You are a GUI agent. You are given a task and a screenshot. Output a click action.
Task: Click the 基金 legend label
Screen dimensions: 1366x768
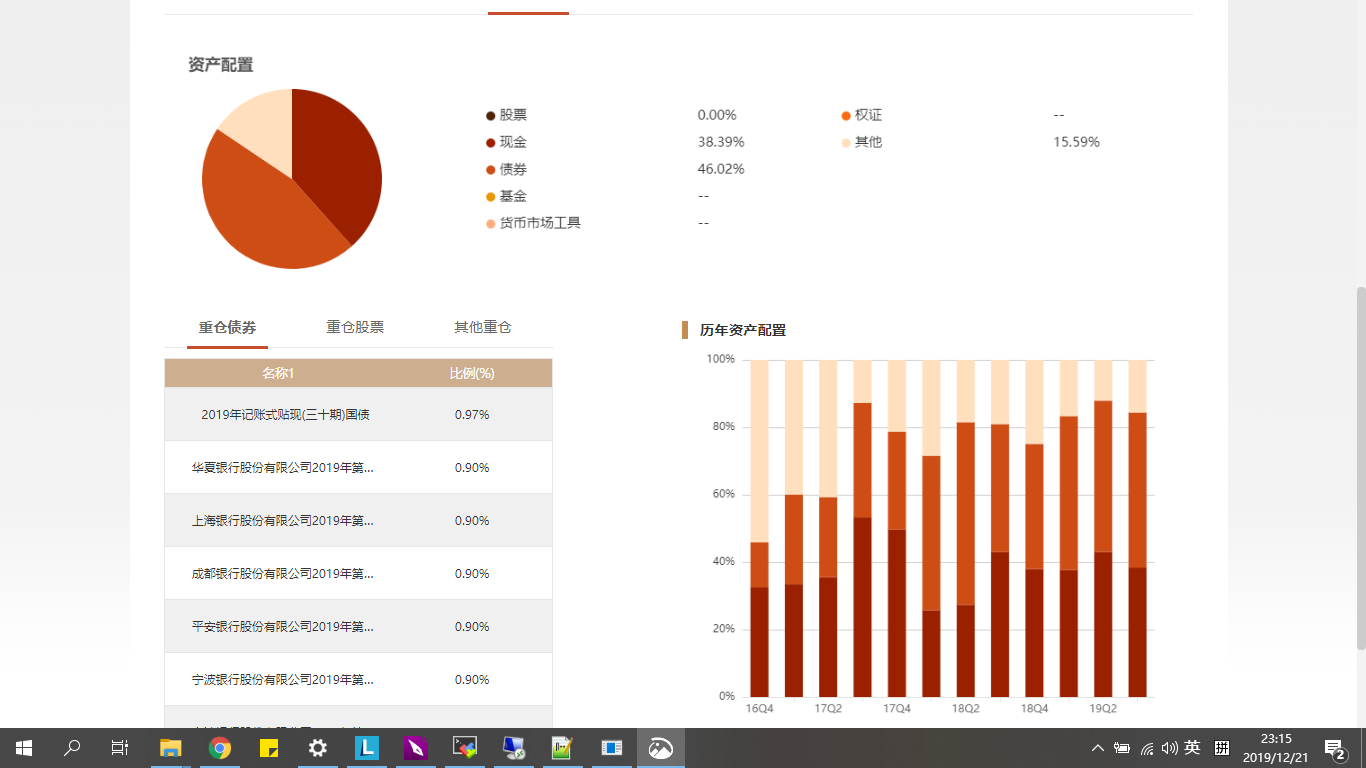click(x=513, y=196)
